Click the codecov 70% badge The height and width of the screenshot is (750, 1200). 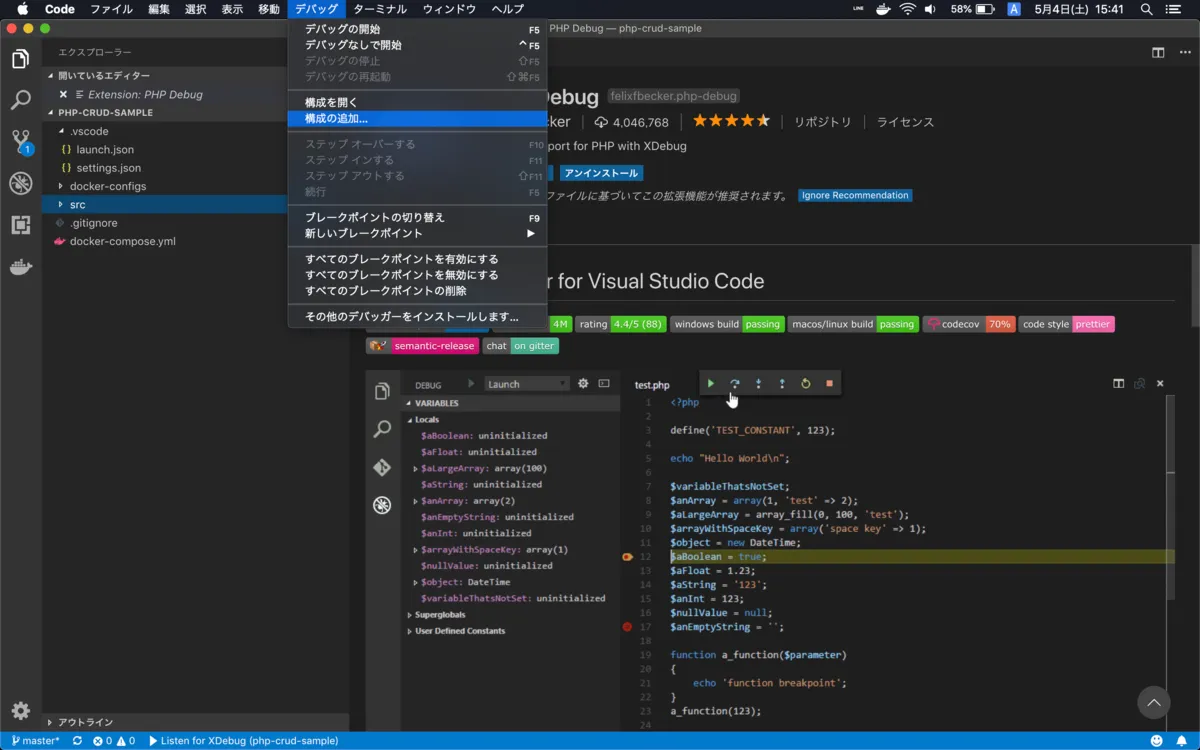coord(969,324)
